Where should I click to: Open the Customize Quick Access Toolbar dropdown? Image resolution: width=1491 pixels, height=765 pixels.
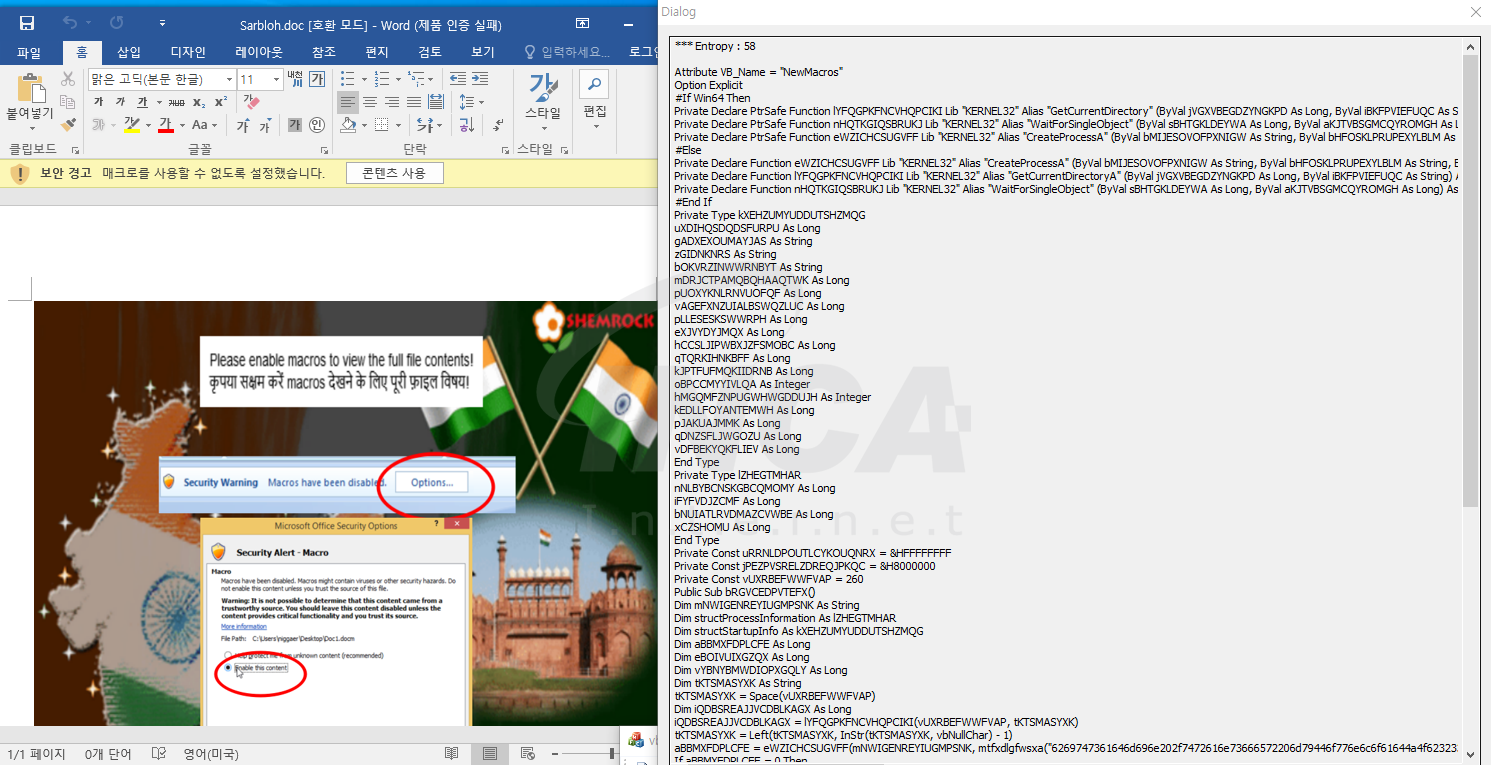tap(162, 24)
